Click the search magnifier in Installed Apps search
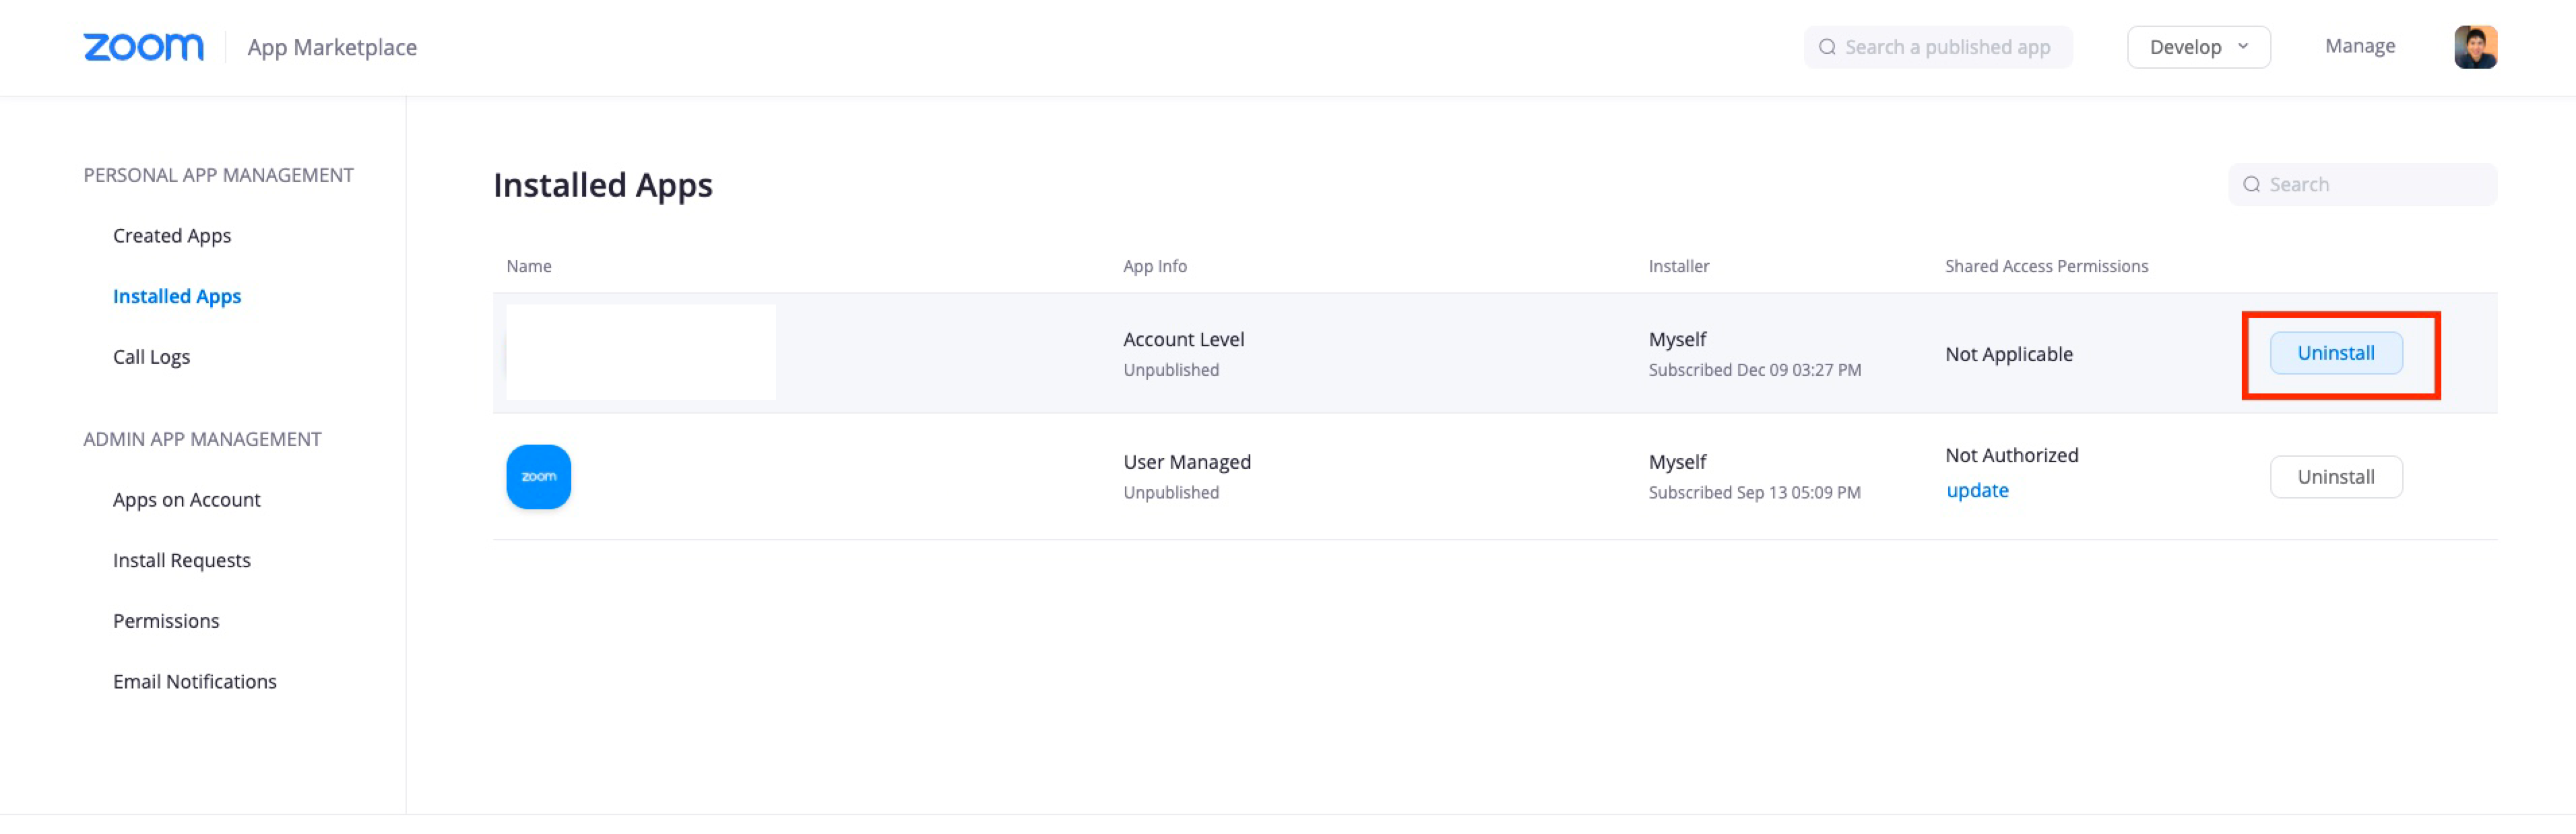The image size is (2576, 834). tap(2252, 184)
